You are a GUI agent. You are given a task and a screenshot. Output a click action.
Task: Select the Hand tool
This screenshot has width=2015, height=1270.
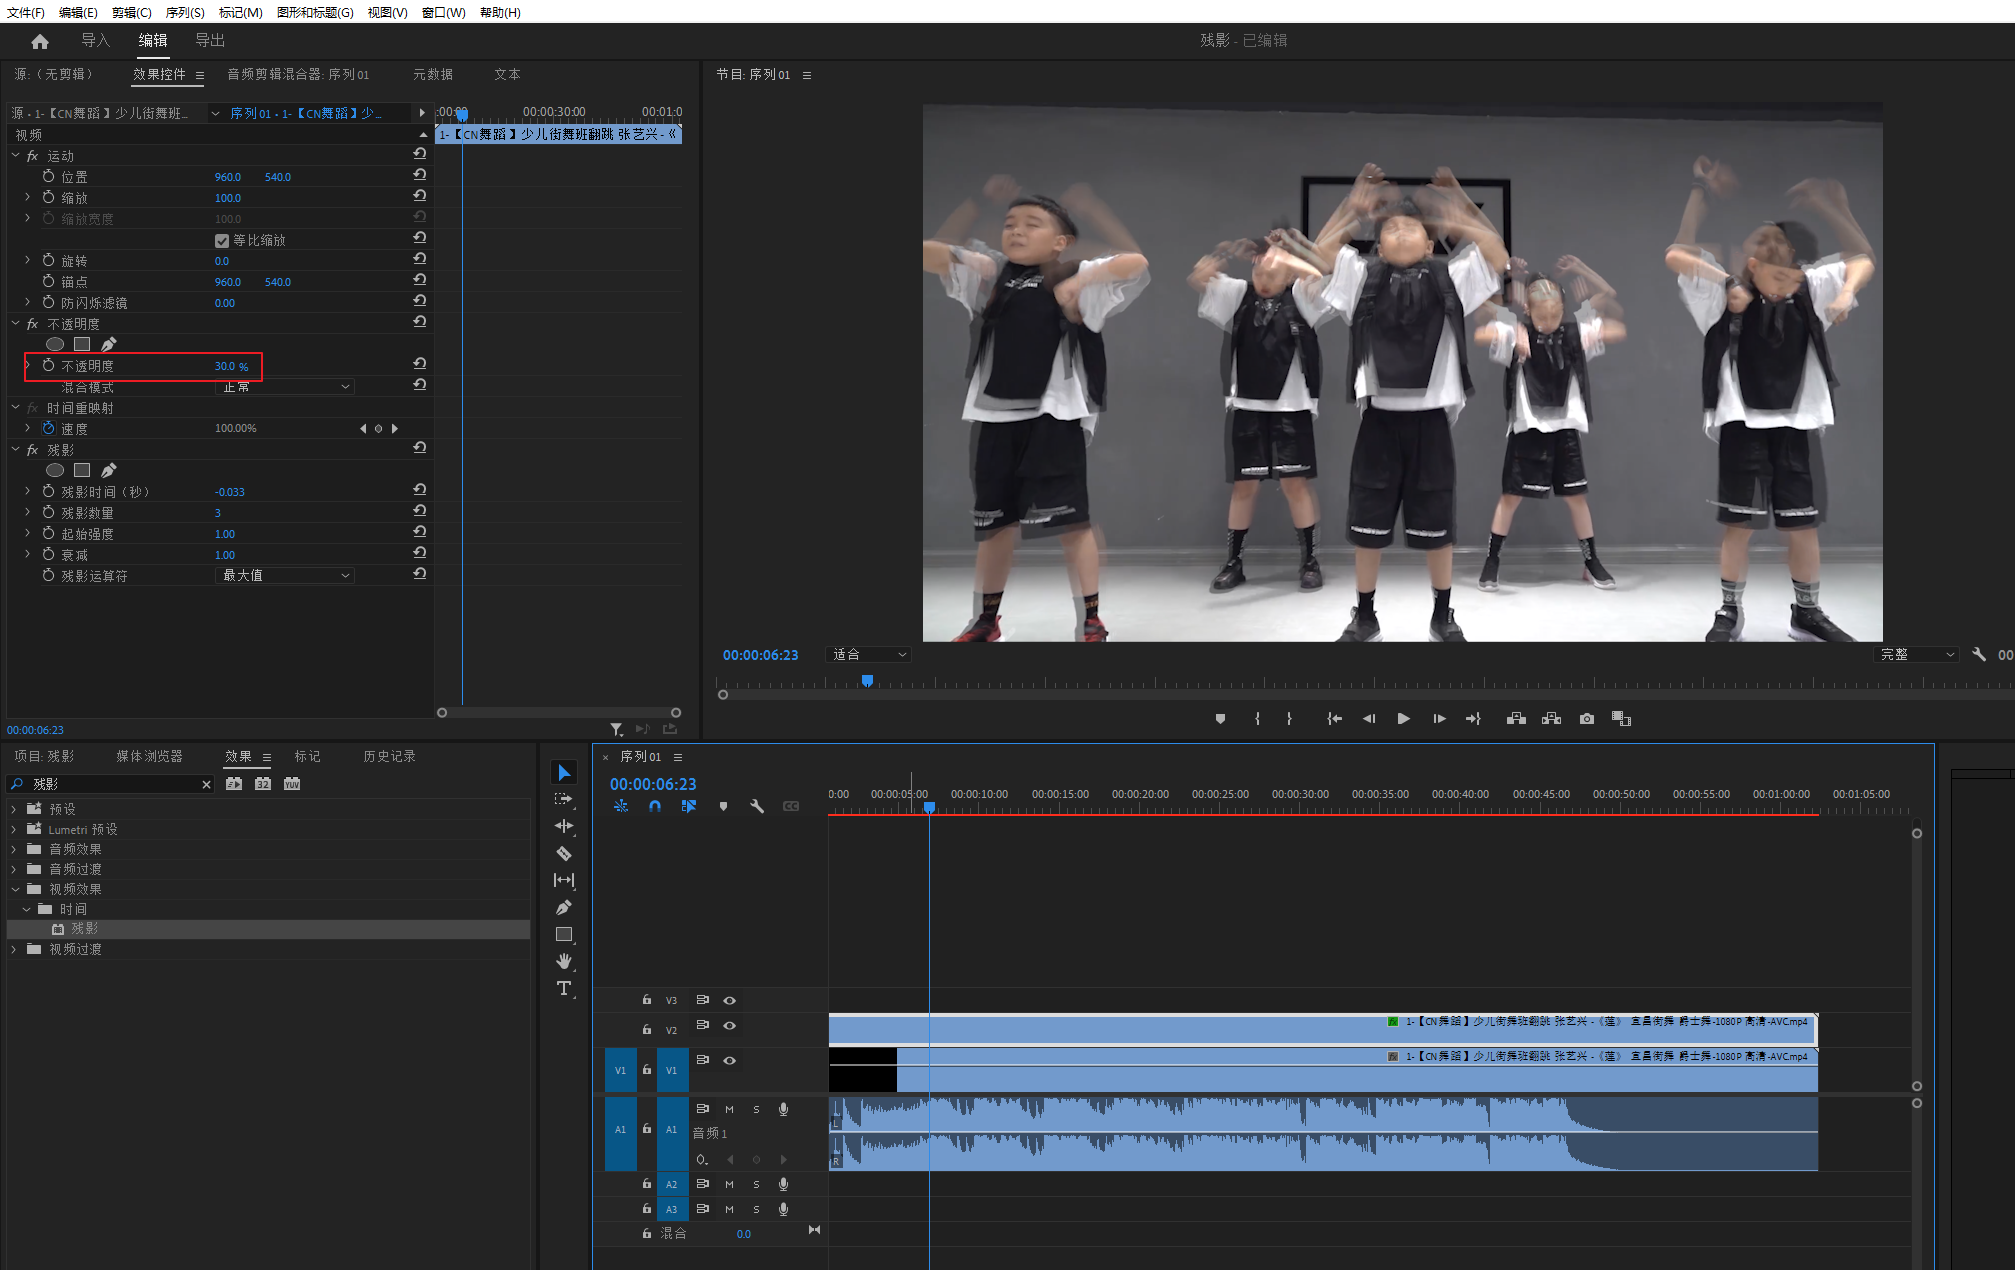564,961
